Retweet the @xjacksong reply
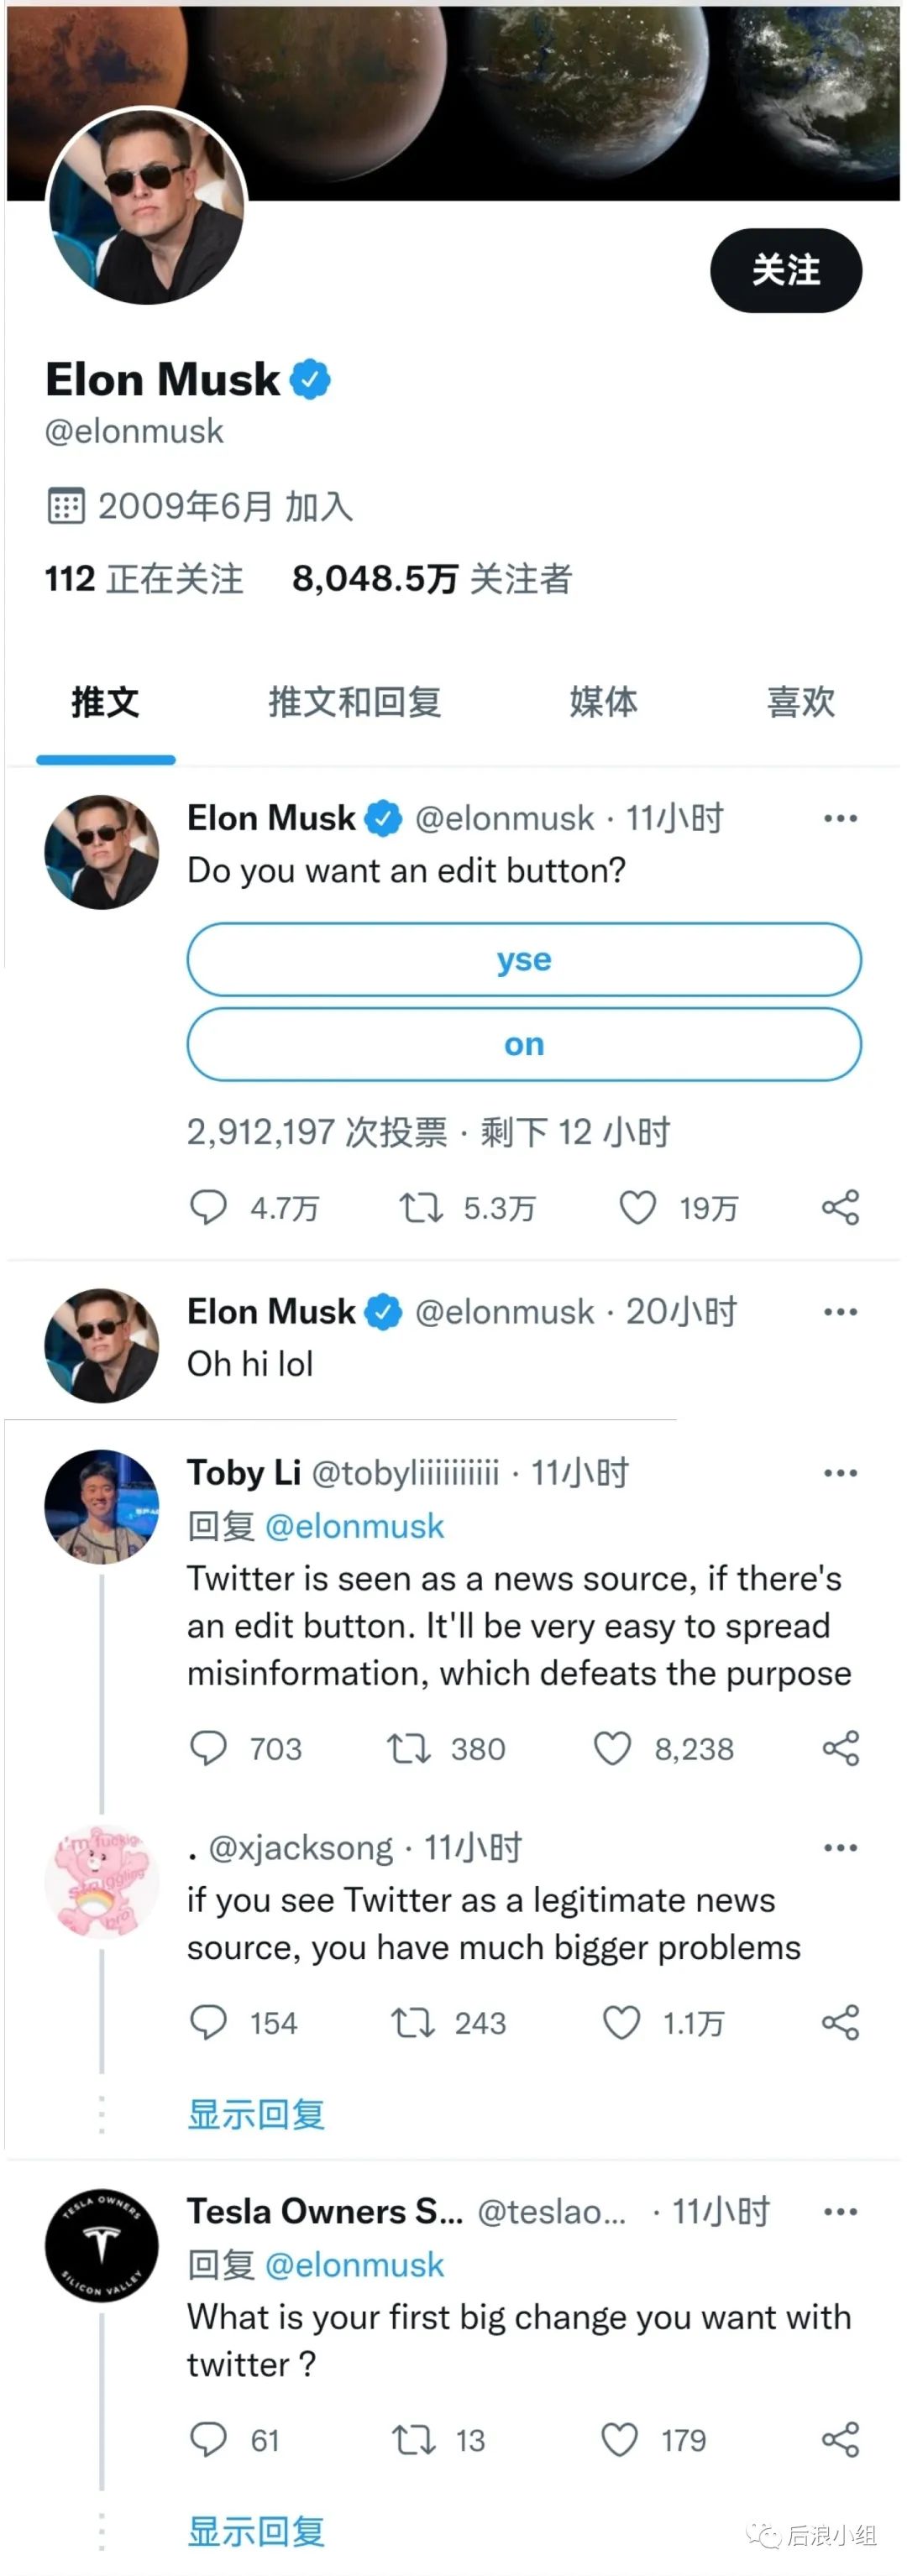This screenshot has height=2576, width=907. (412, 2023)
